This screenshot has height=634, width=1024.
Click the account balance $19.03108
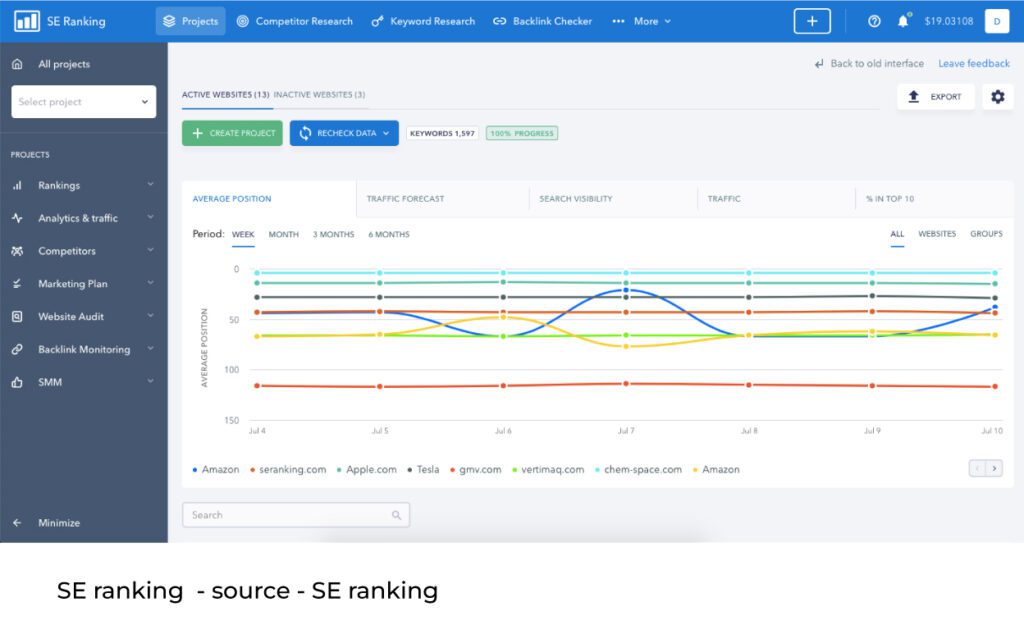tap(948, 21)
